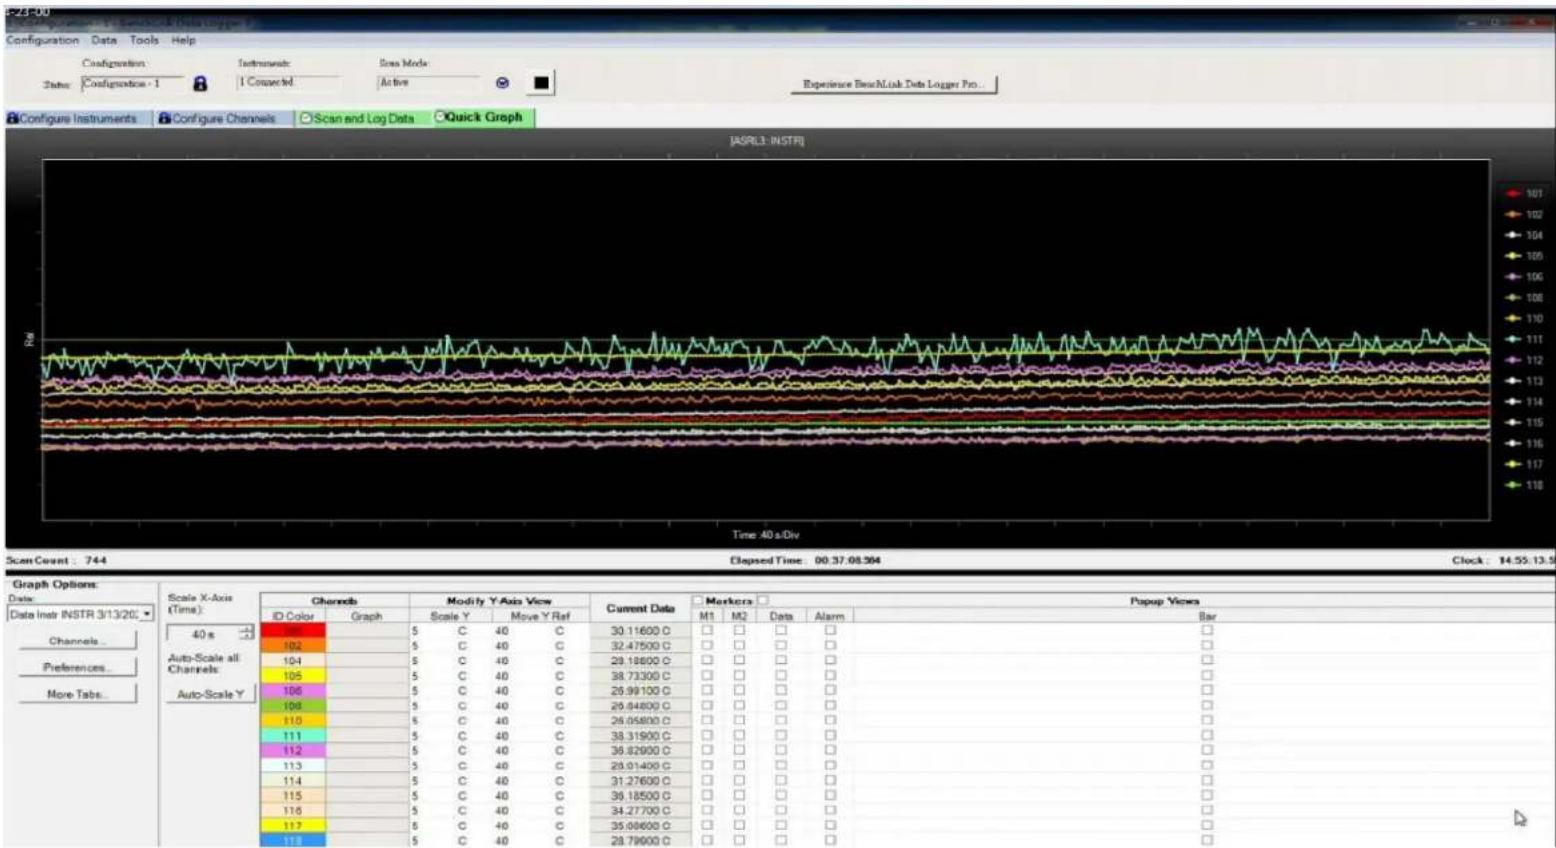Image resolution: width=1556 pixels, height=848 pixels.
Task: Click the current data value 34.27700 C
Action: 640,811
